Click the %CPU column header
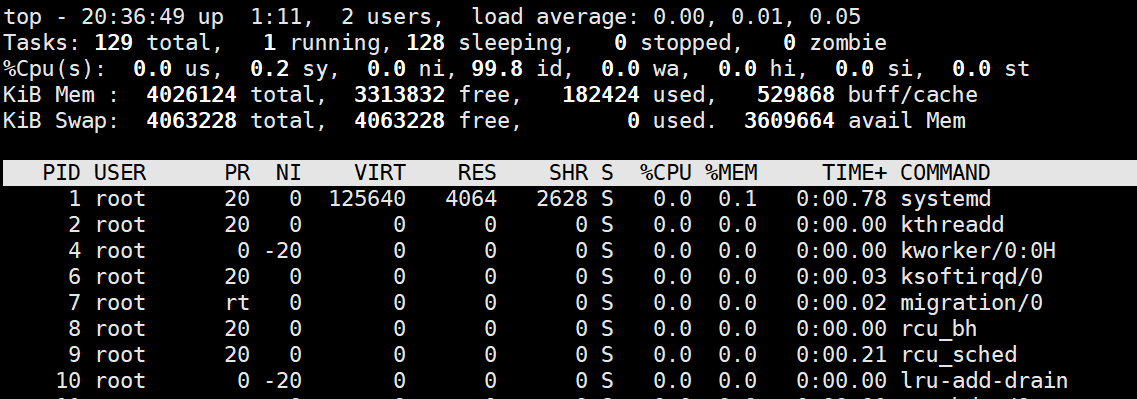 666,173
